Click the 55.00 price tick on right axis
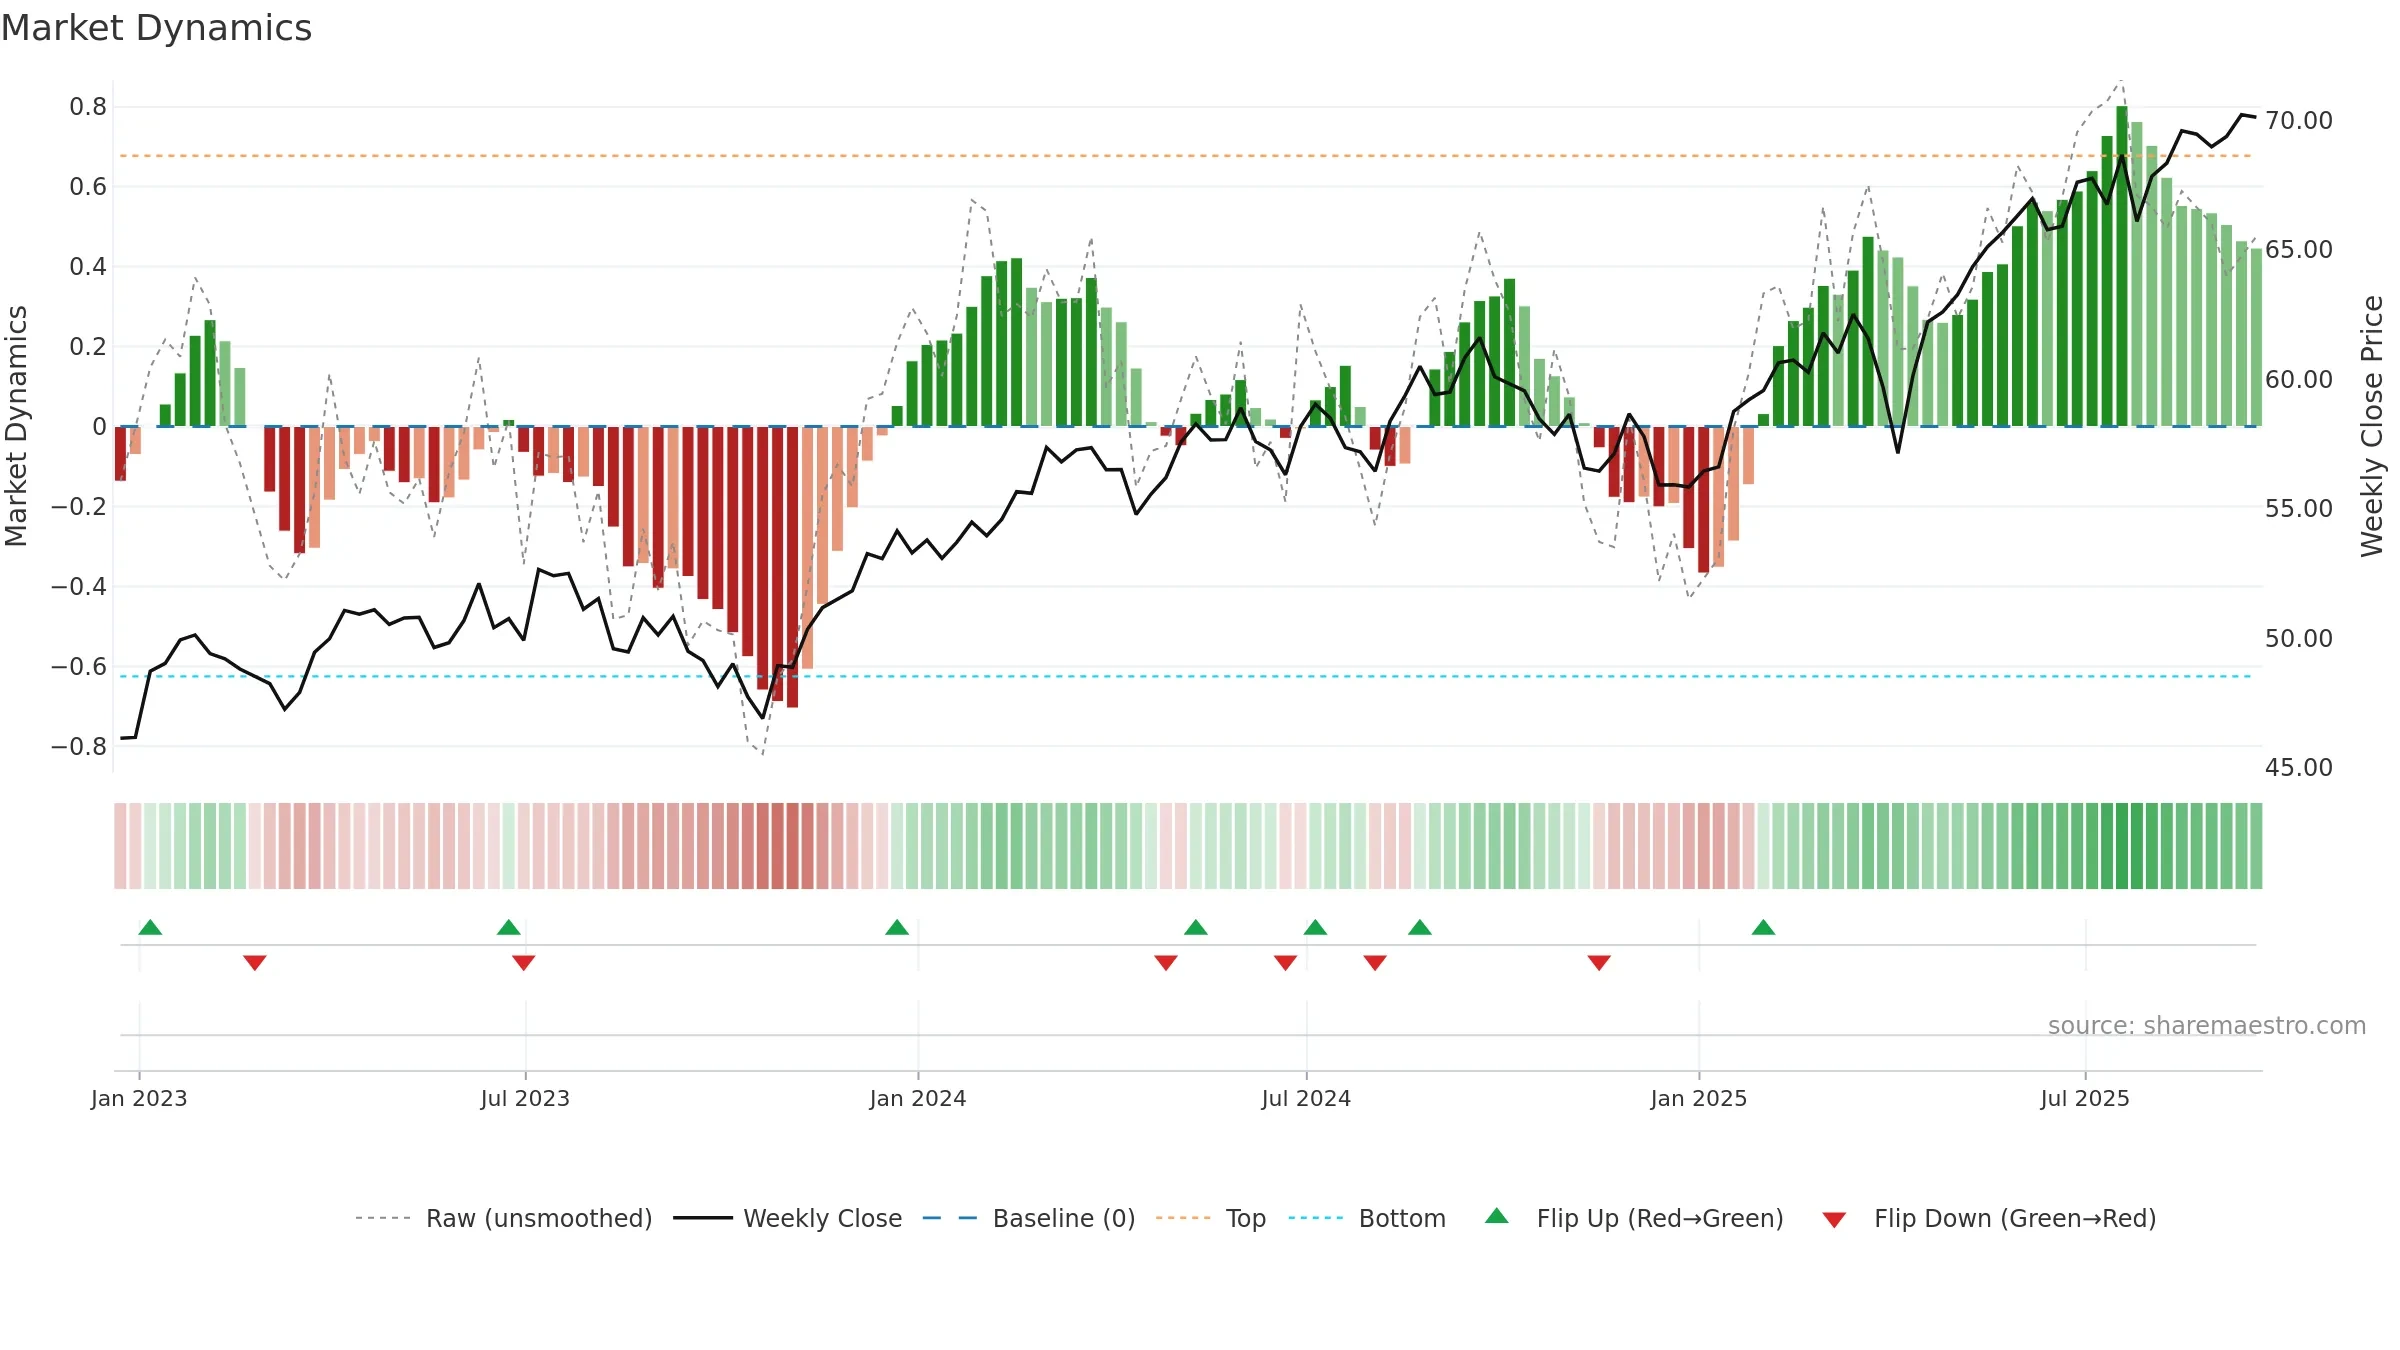 coord(2298,509)
